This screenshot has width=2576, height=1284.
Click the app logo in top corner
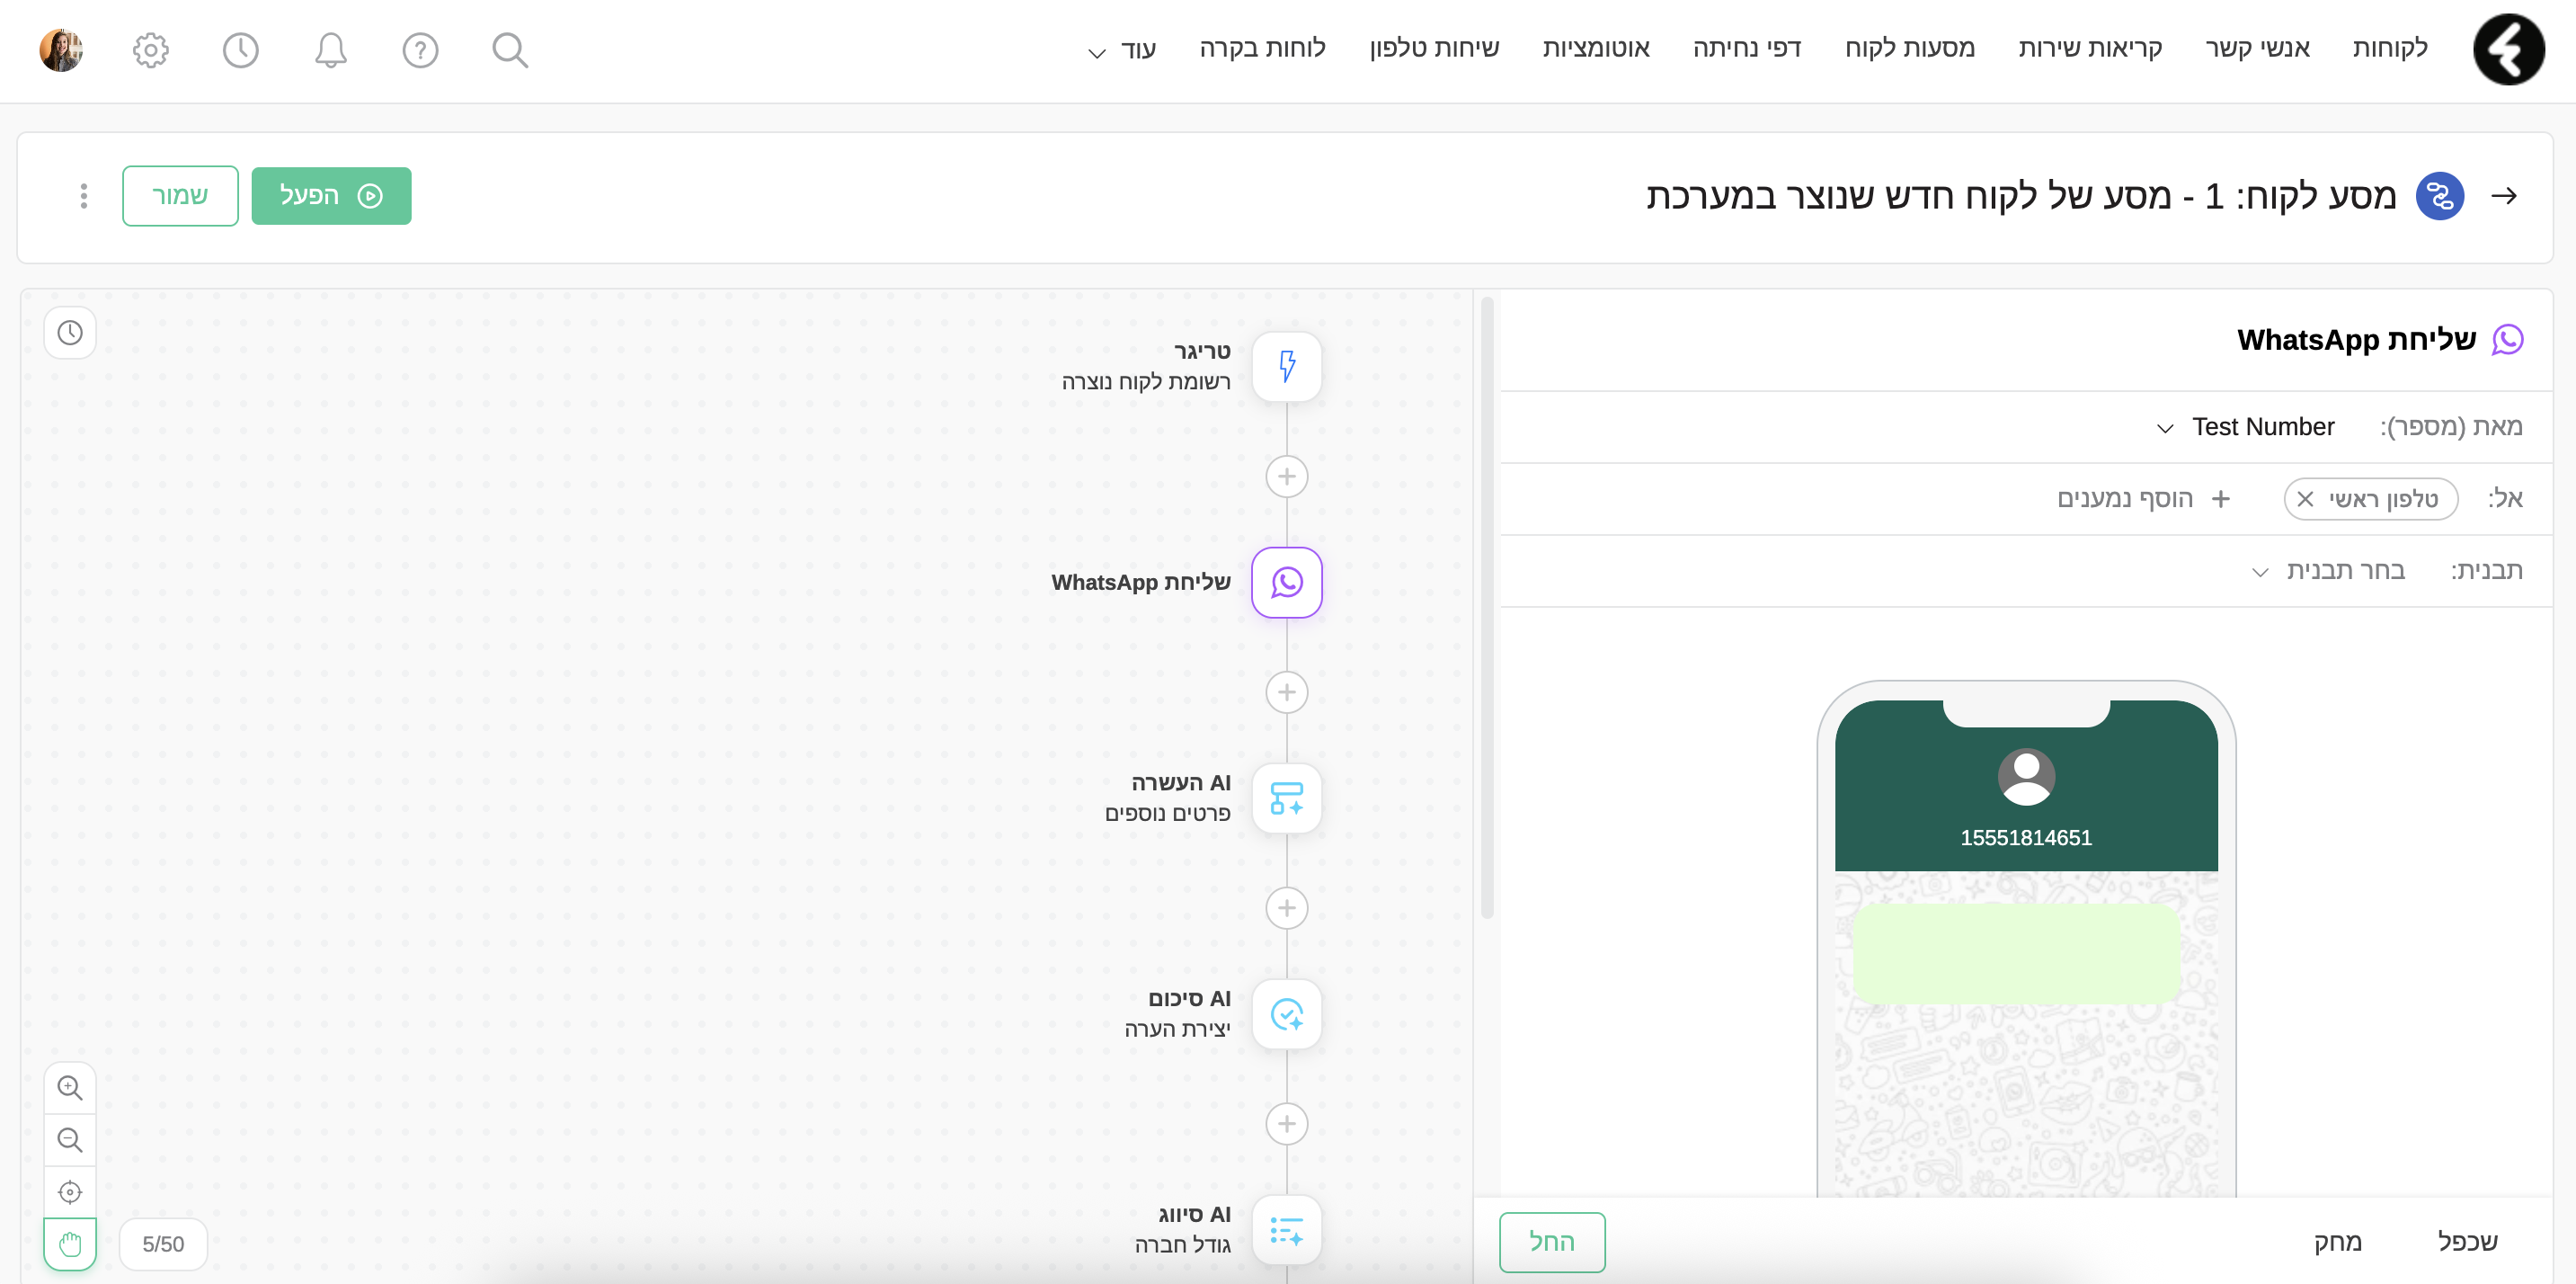pyautogui.click(x=2508, y=50)
